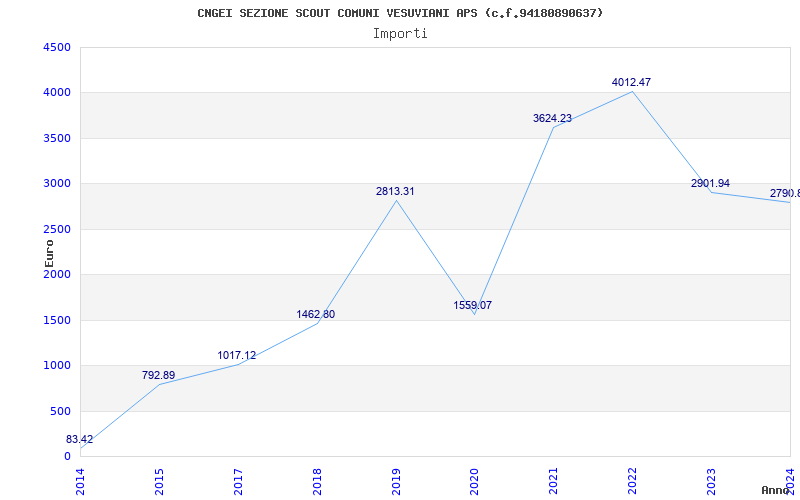Click the data label above year 2024
This screenshot has width=800, height=500.
click(x=785, y=193)
